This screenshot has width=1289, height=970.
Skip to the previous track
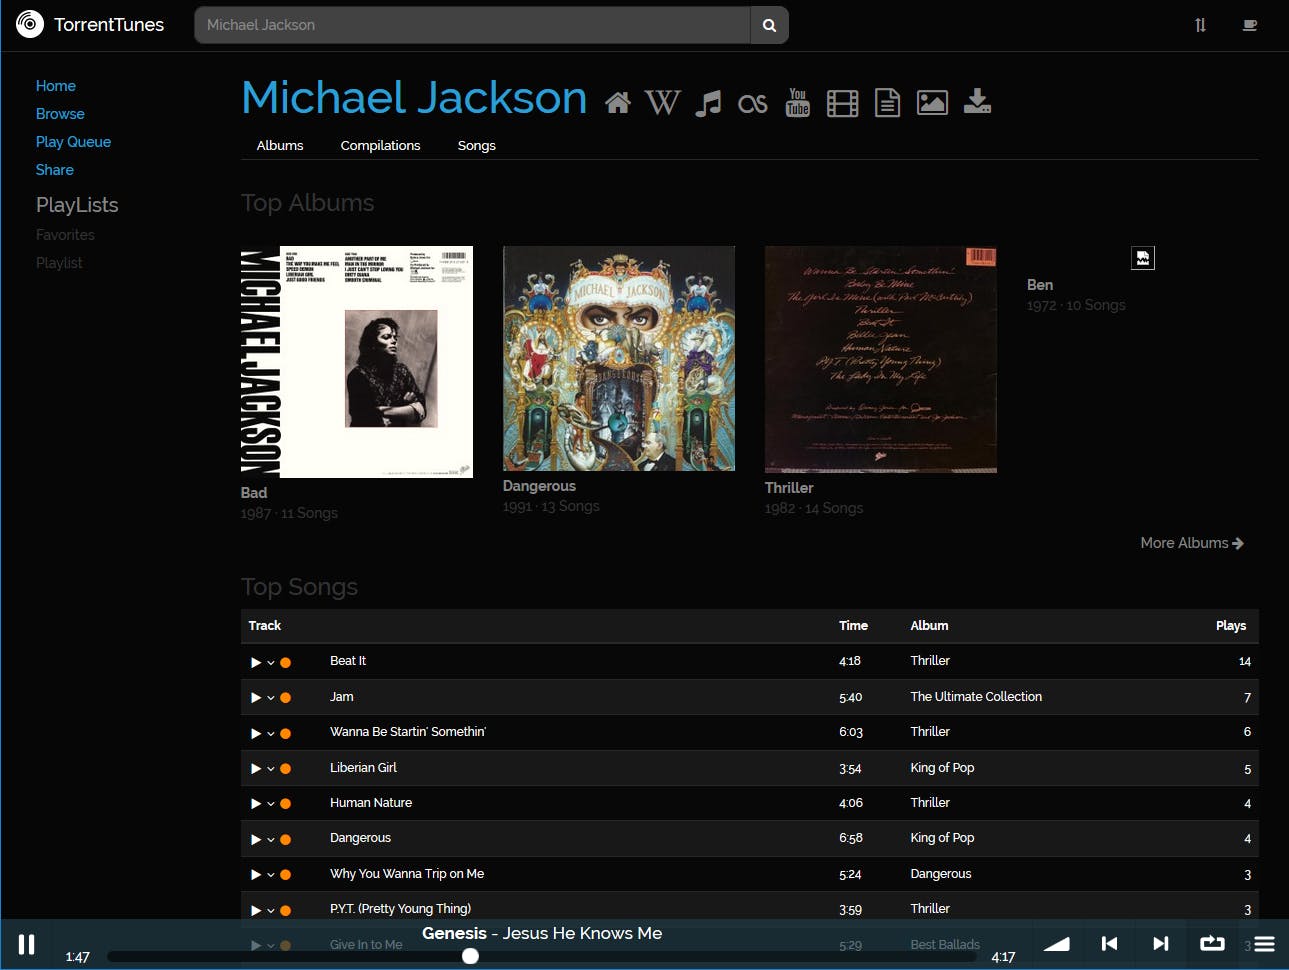pyautogui.click(x=1109, y=943)
